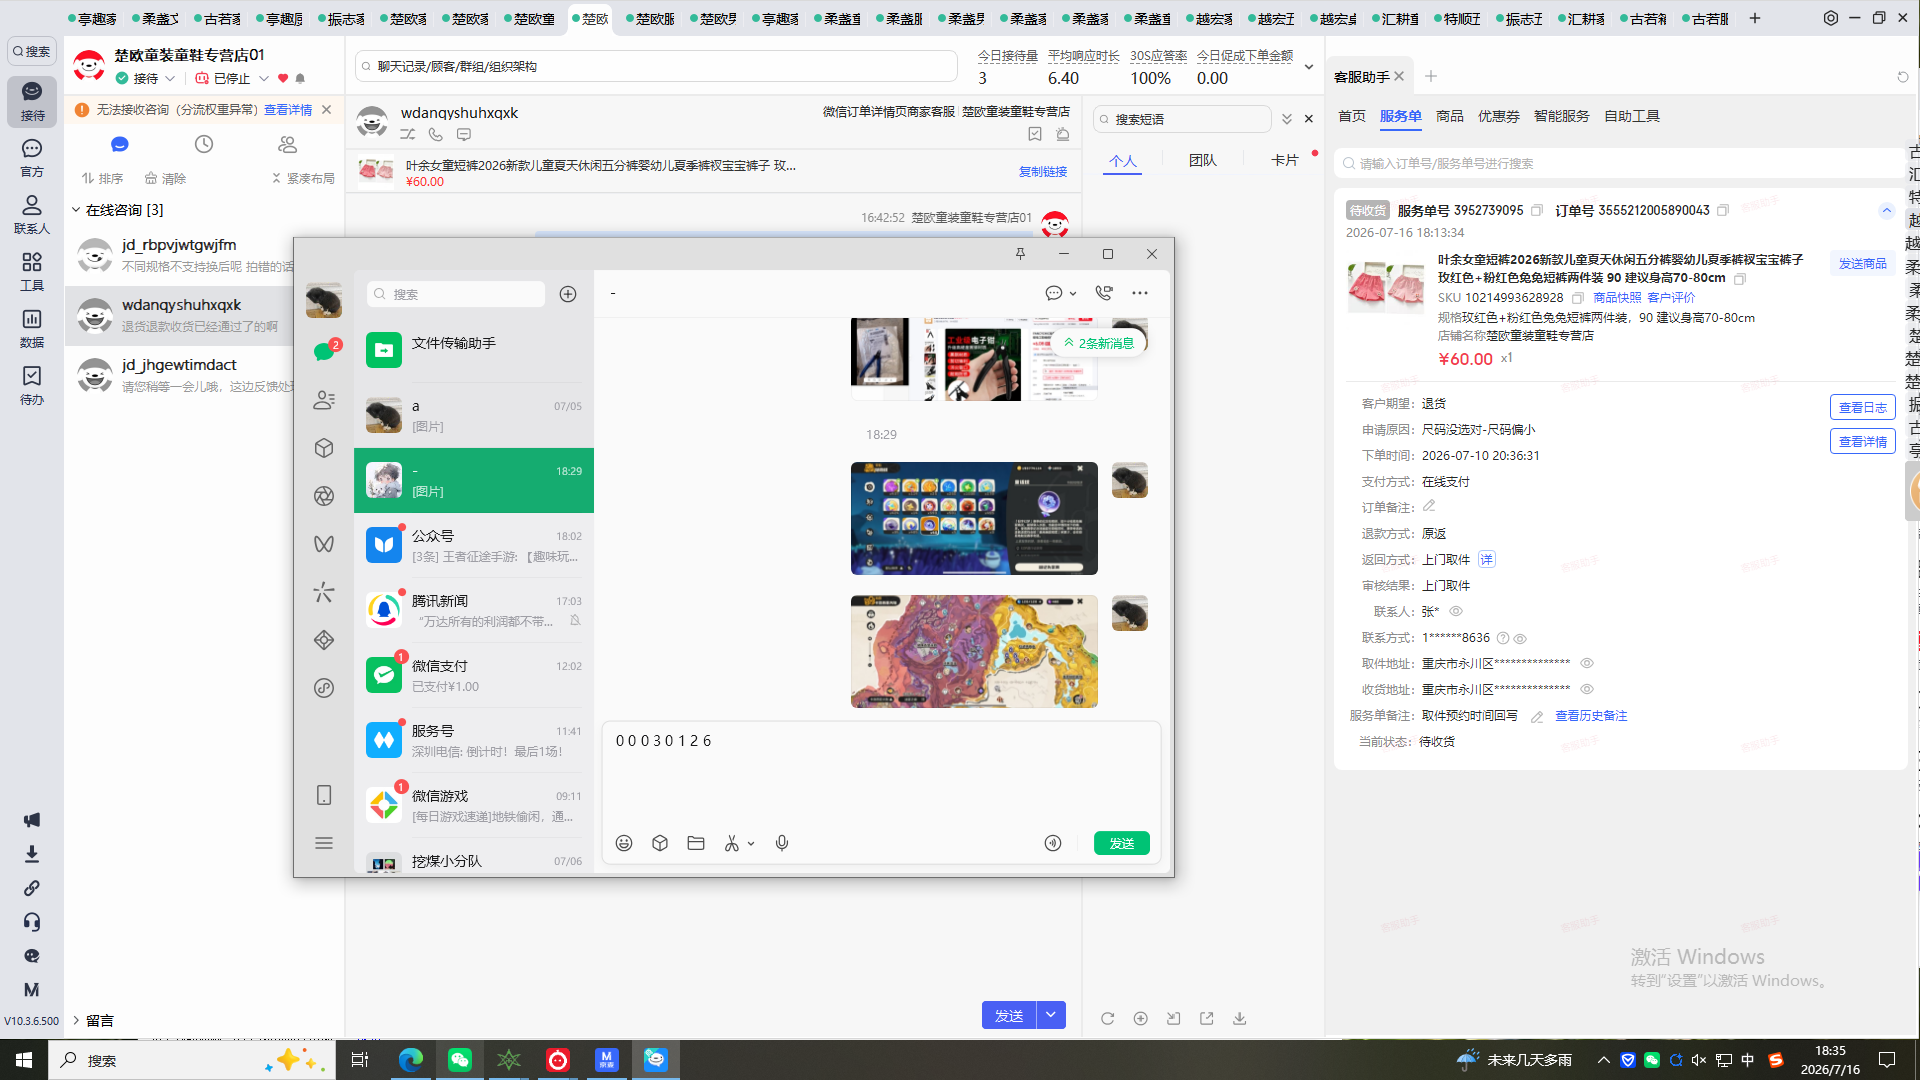Expand the quick phrases panel double chevron
This screenshot has height=1080, width=1920.
point(1287,119)
